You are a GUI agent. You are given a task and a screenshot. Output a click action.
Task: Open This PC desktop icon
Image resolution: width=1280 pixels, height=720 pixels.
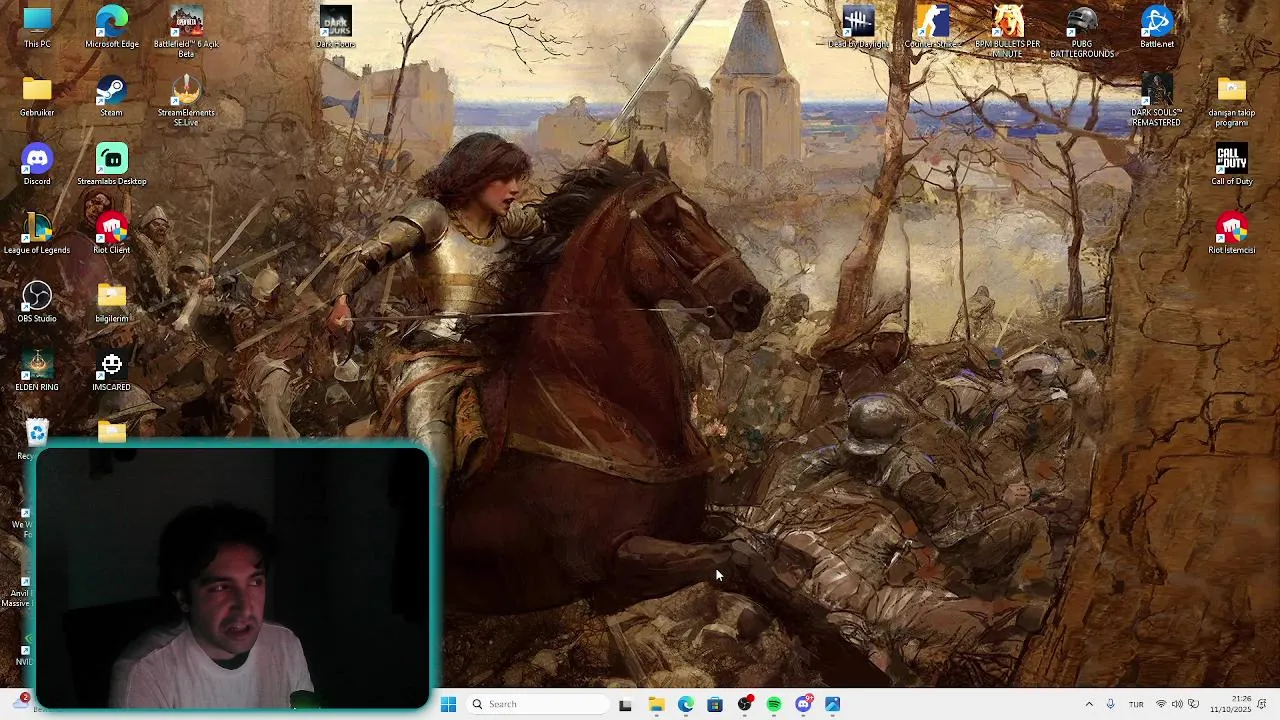[x=37, y=27]
